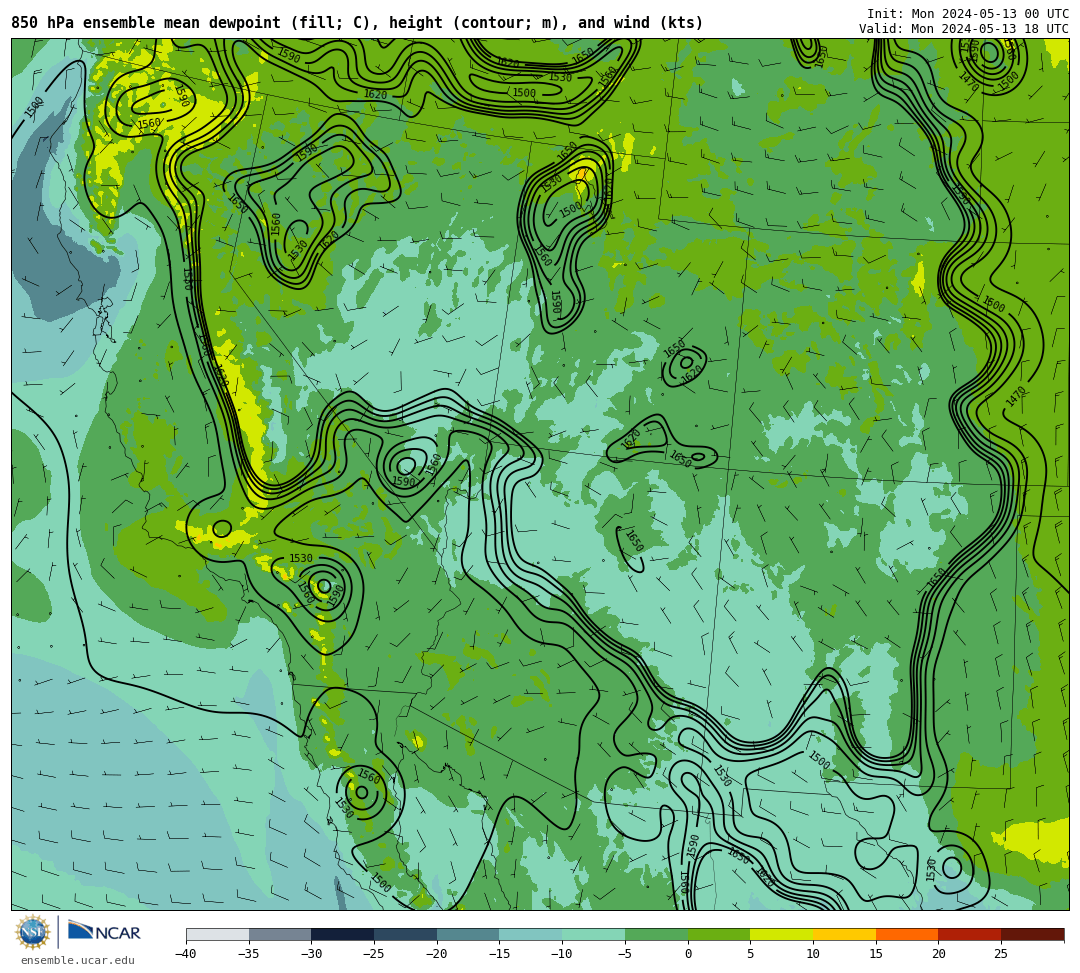Pick the olive green 0 to 5 swatch
The width and height of the screenshot is (1080, 973).
719,934
